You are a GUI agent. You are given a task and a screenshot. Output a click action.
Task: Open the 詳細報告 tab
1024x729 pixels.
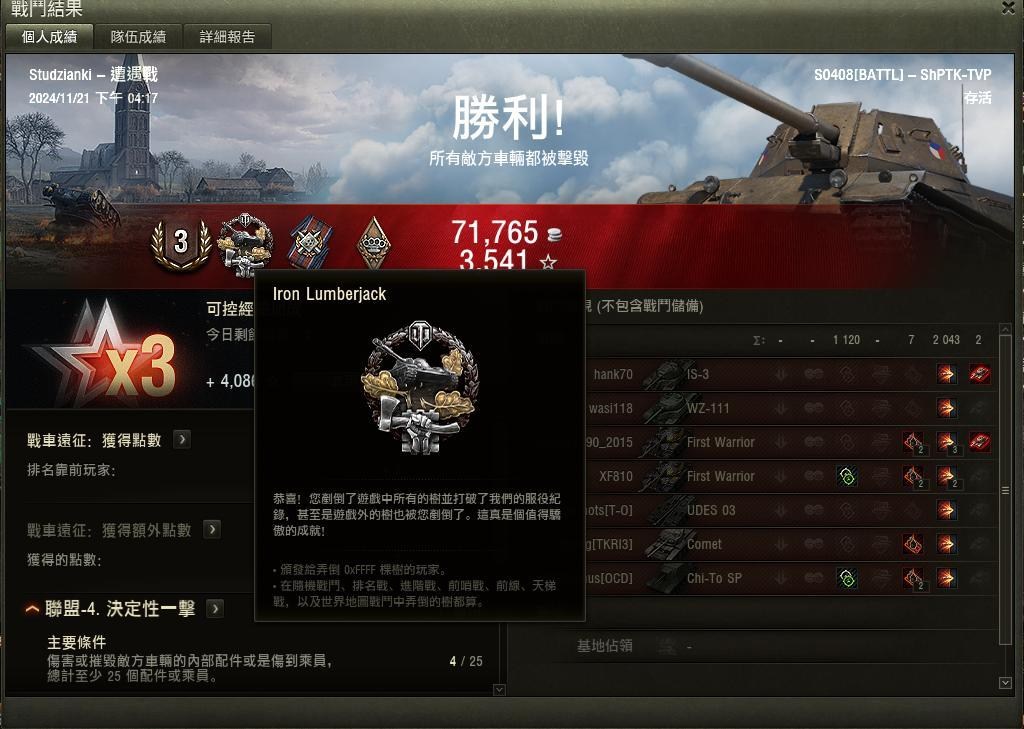coord(227,37)
